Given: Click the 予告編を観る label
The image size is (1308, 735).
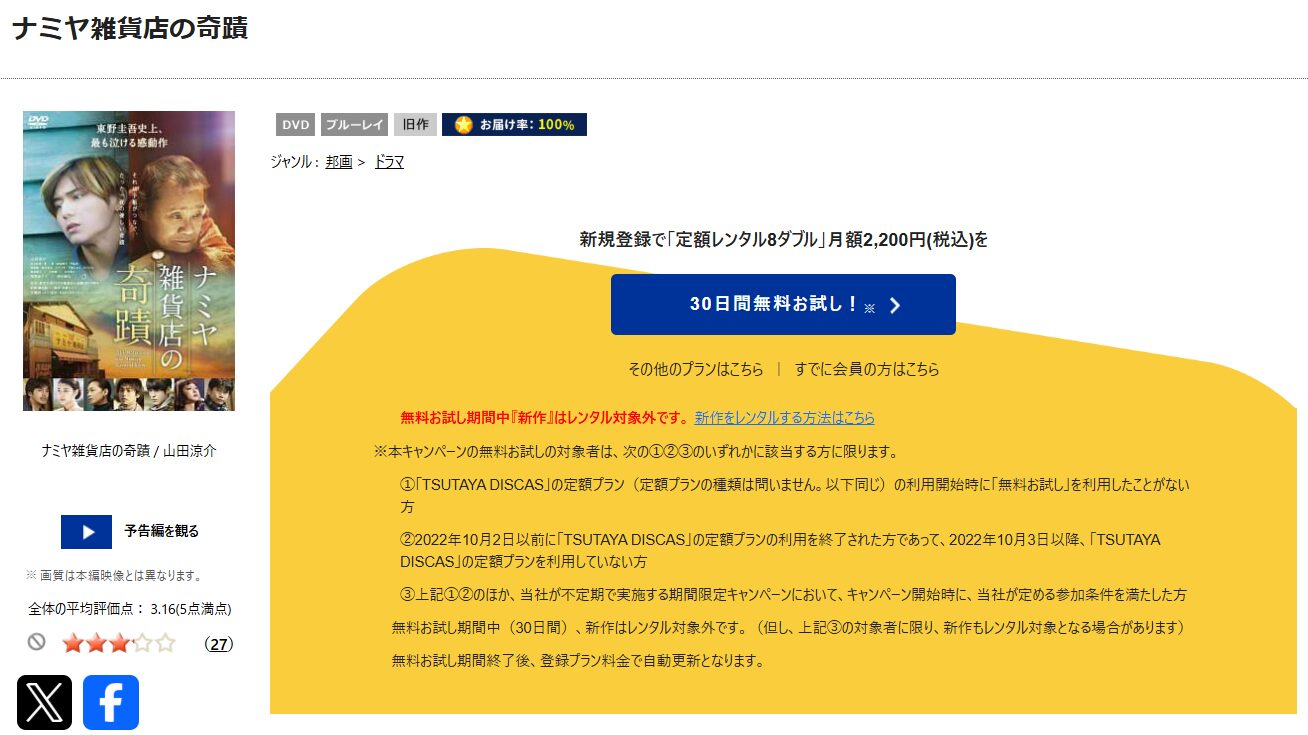Looking at the screenshot, I should pos(161,531).
